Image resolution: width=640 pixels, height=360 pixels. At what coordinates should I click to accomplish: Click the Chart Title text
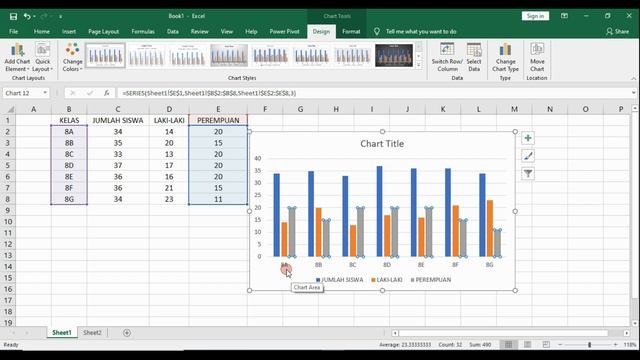pyautogui.click(x=382, y=144)
